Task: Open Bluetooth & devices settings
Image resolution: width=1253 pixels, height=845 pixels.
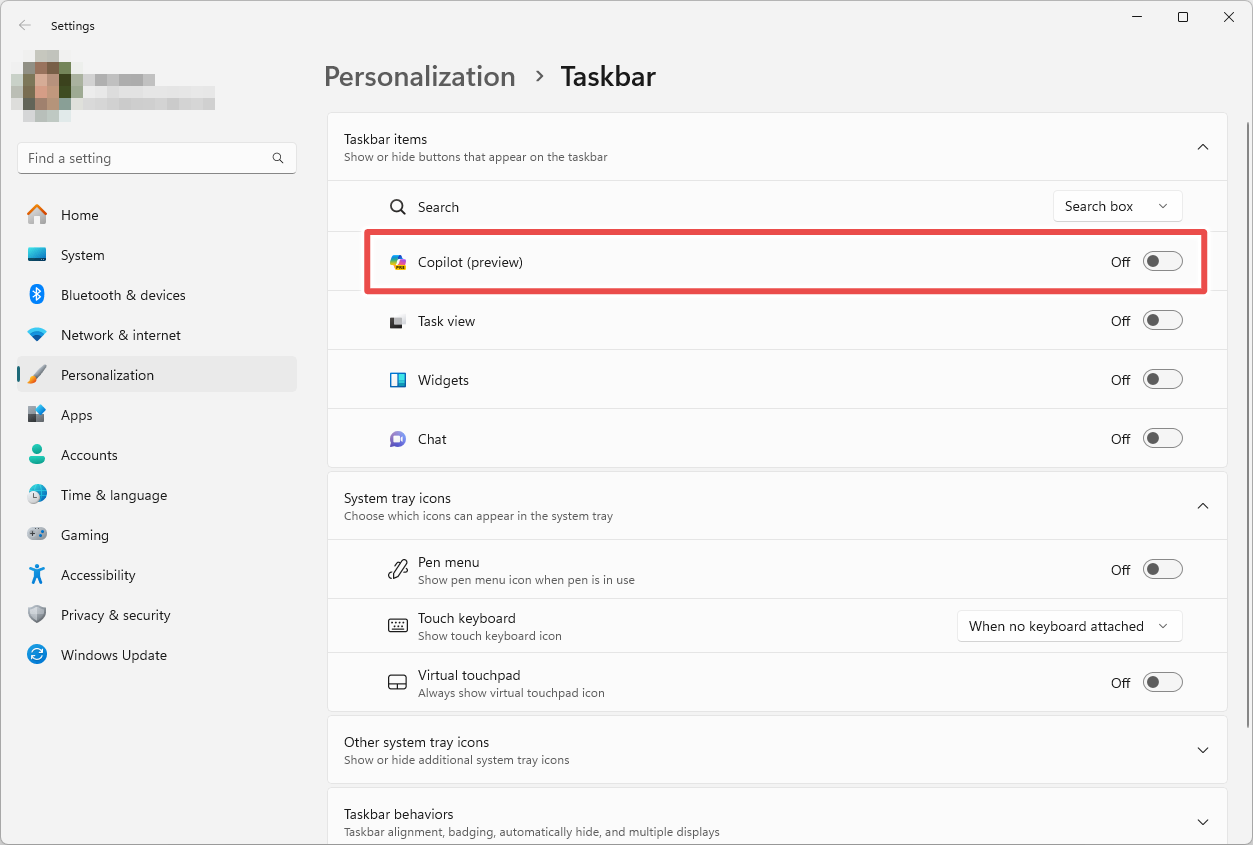Action: [157, 295]
